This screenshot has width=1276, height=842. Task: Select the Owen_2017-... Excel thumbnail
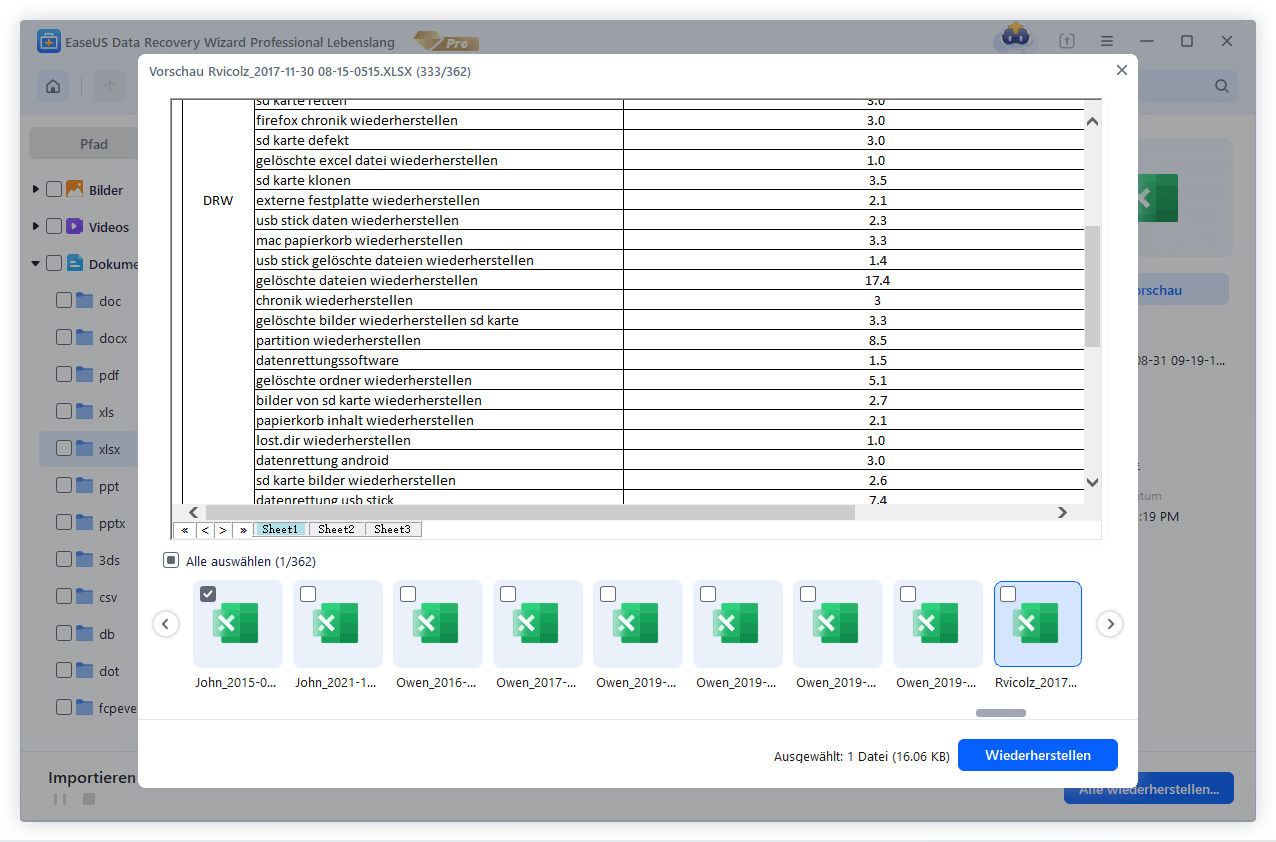coord(538,624)
